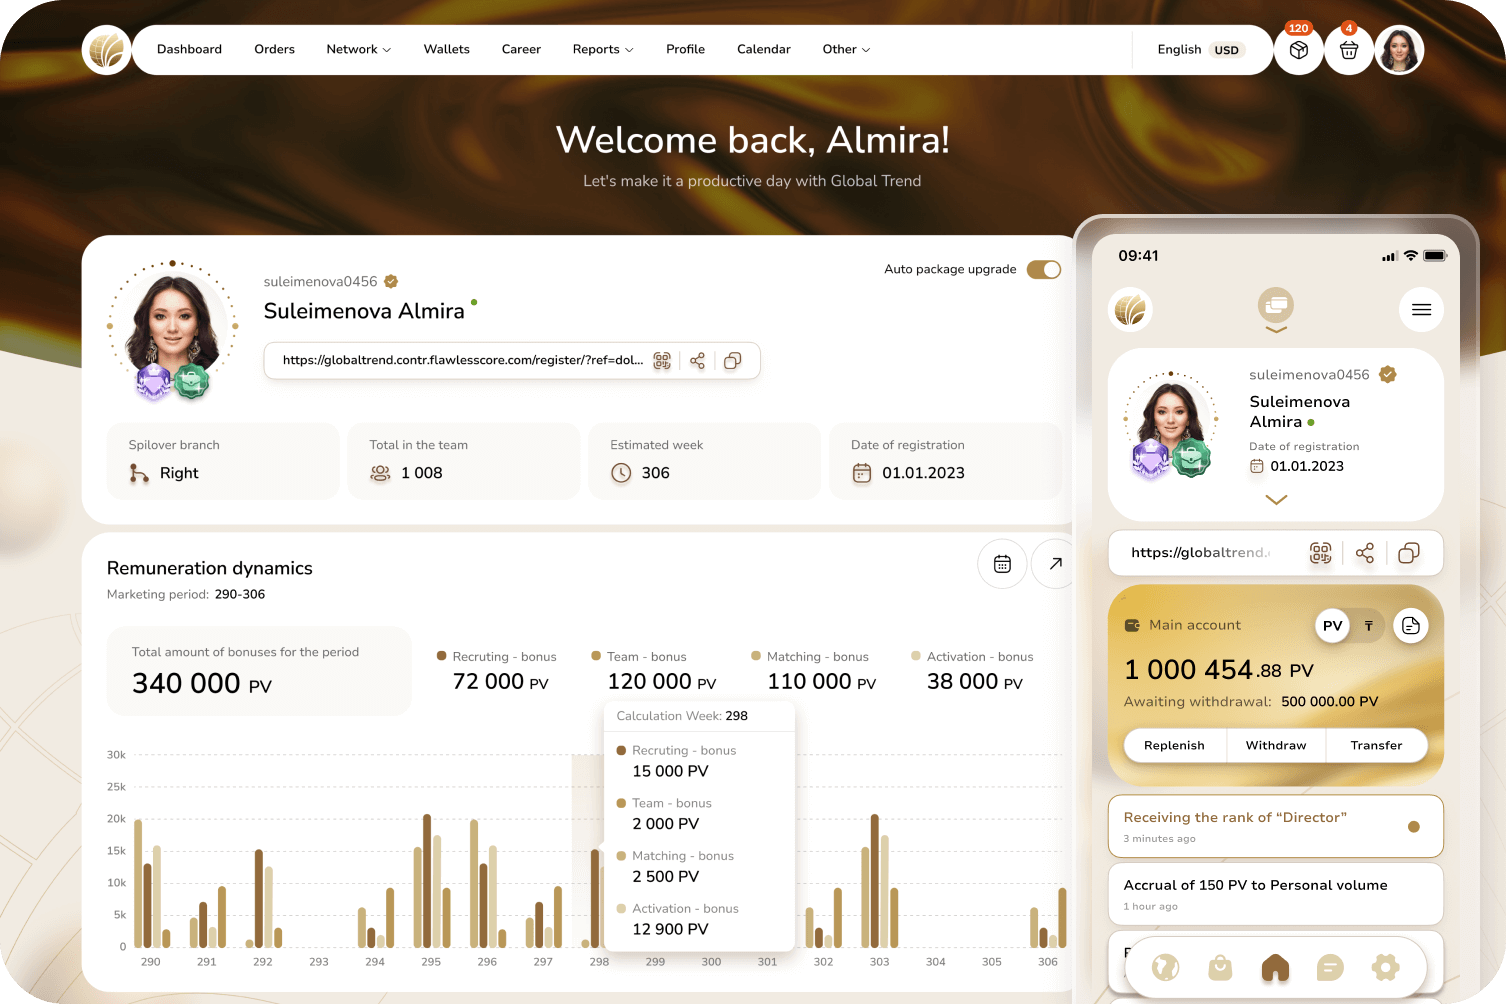1506x1004 pixels.
Task: Open calendar picker in Remuneration dynamics
Action: pos(1002,564)
